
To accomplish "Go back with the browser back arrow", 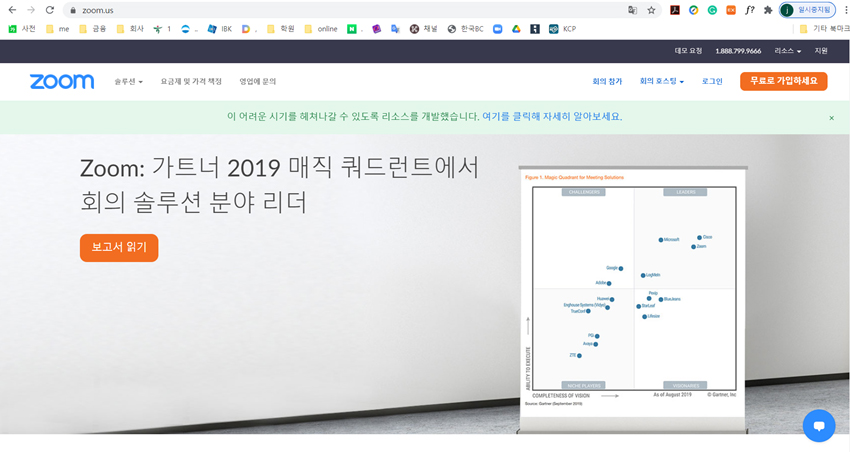I will (12, 10).
